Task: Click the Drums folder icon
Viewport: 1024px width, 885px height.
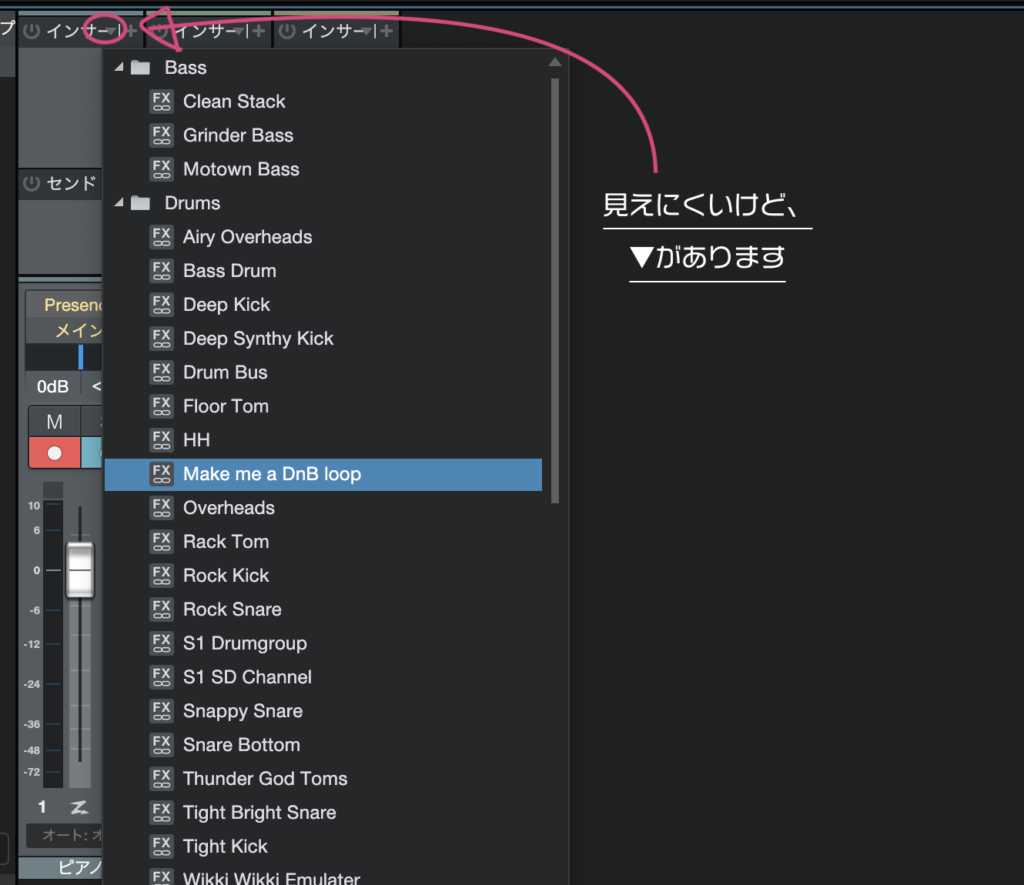Action: pos(141,203)
